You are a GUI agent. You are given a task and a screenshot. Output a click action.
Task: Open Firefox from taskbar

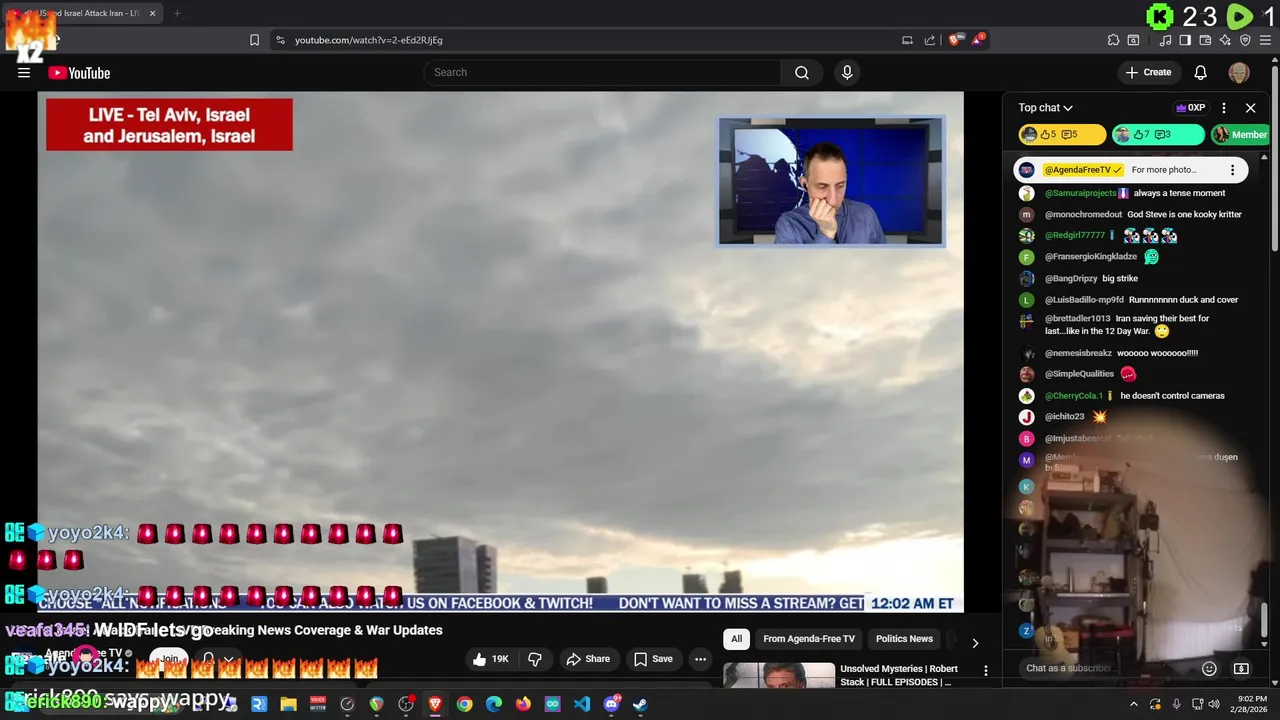(x=523, y=704)
